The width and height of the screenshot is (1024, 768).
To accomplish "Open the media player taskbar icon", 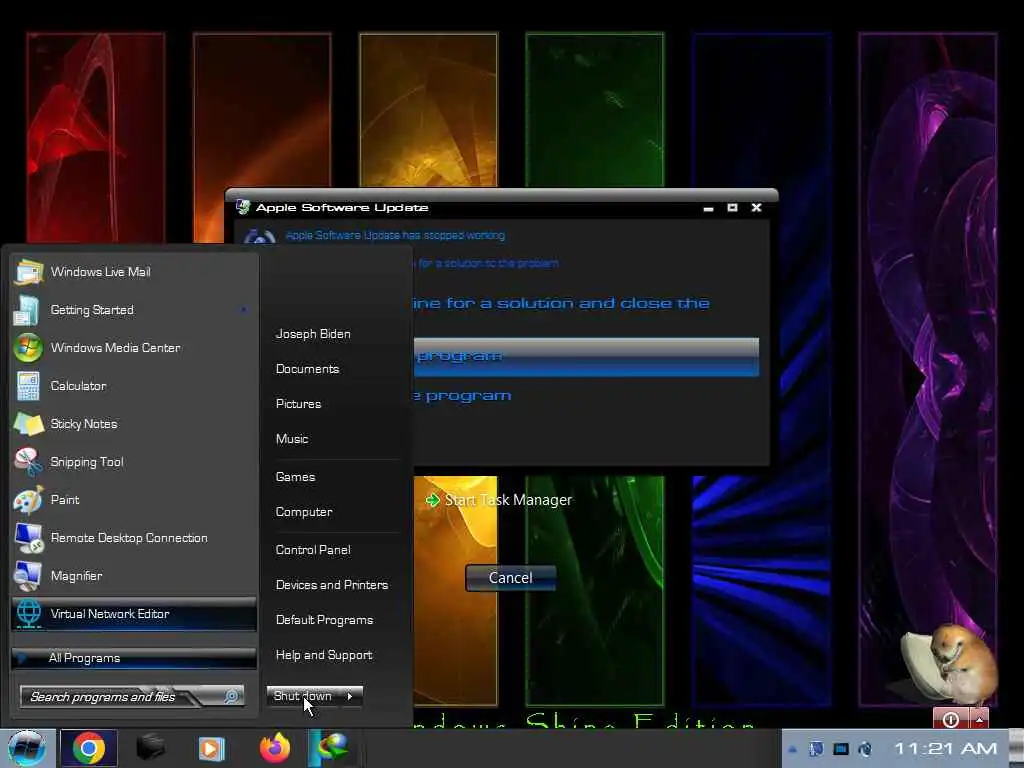I will (211, 748).
